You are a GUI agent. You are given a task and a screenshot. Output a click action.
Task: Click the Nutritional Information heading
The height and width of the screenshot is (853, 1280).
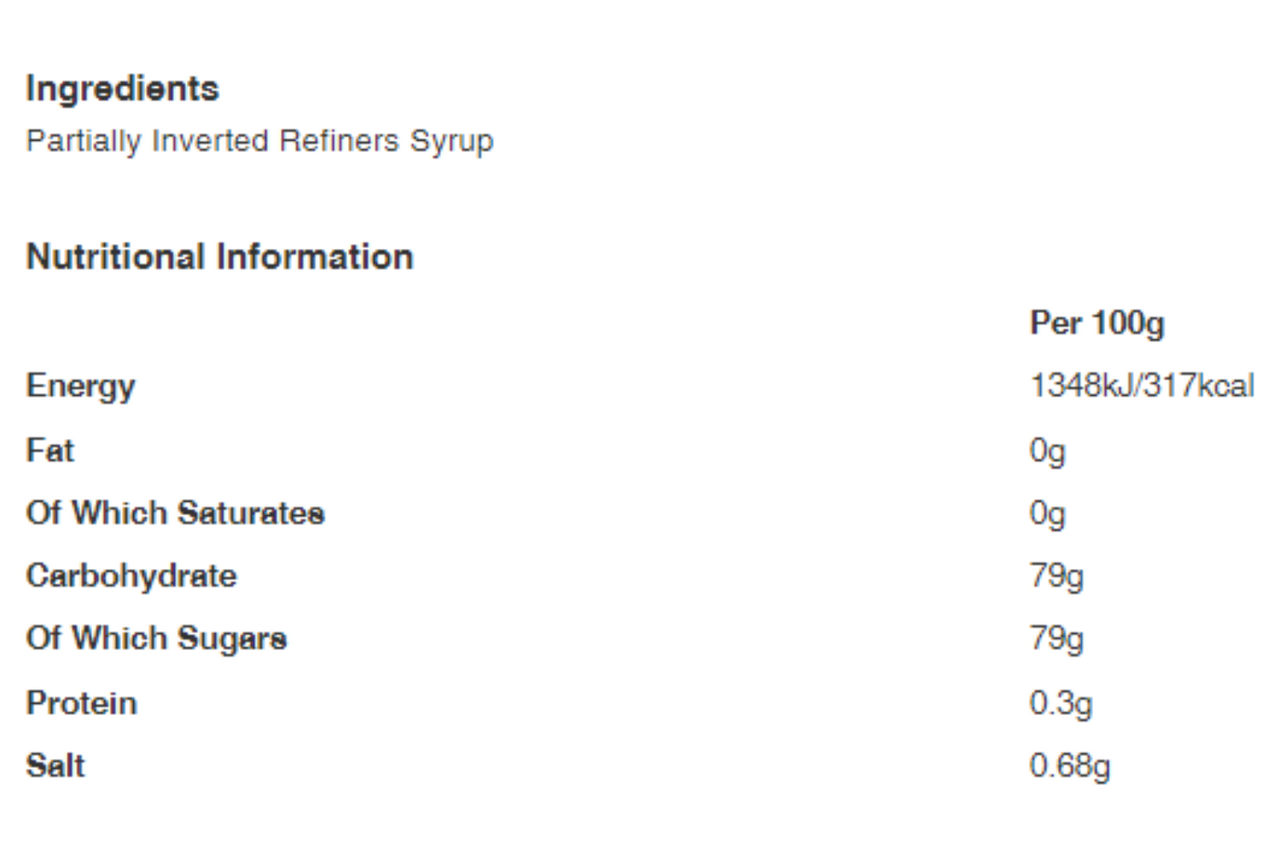219,257
